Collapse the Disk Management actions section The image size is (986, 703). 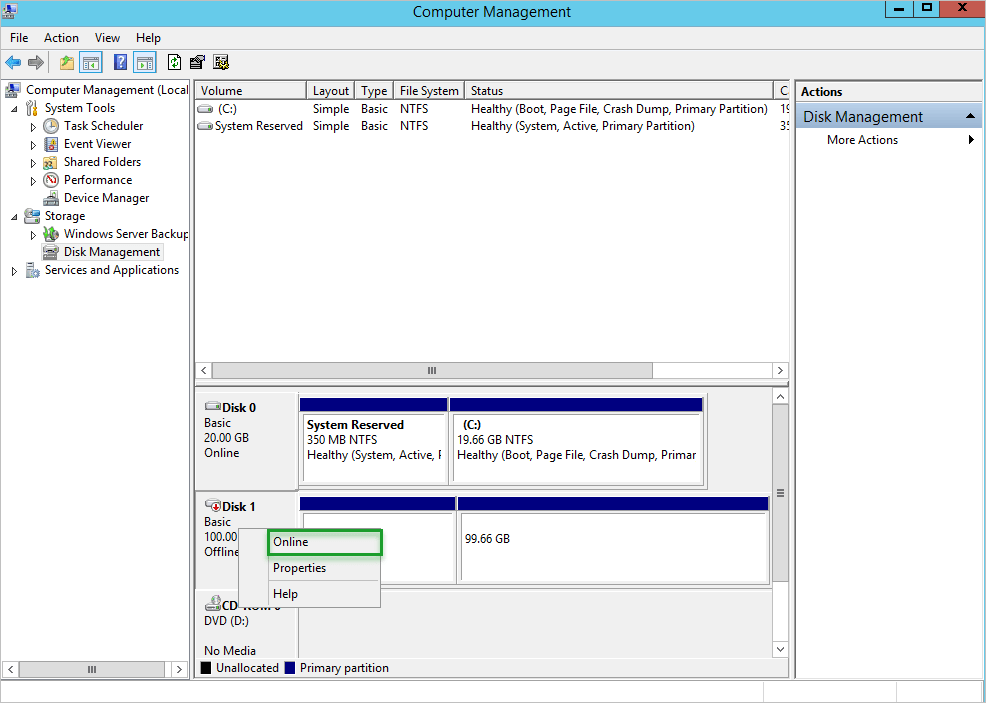[x=970, y=117]
